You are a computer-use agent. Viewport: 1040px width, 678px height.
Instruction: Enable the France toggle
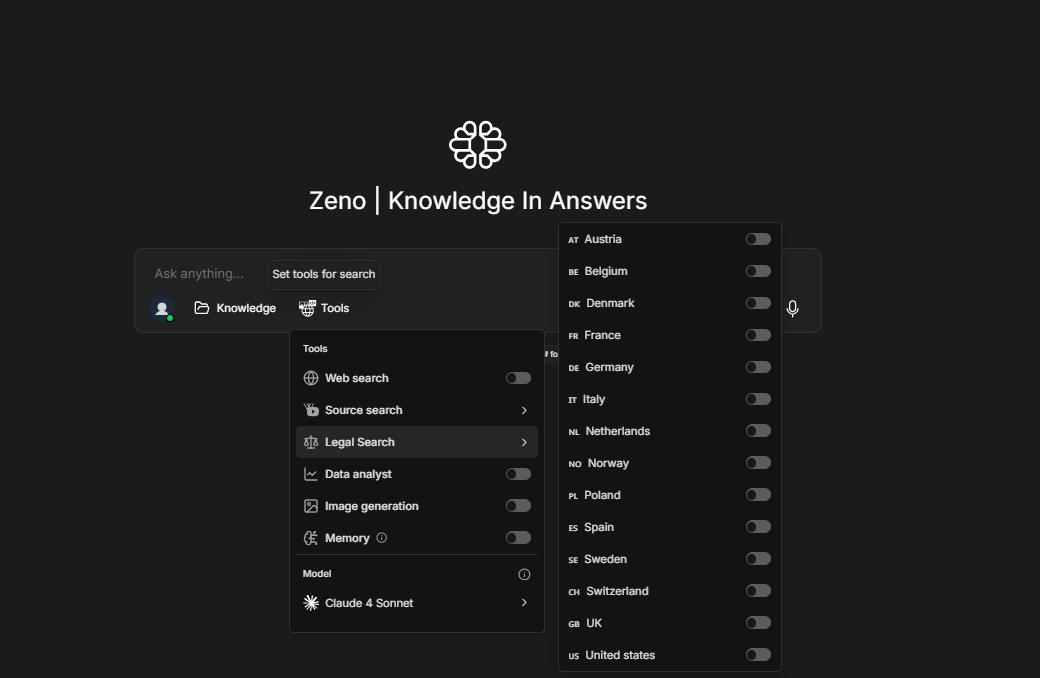pyautogui.click(x=758, y=335)
